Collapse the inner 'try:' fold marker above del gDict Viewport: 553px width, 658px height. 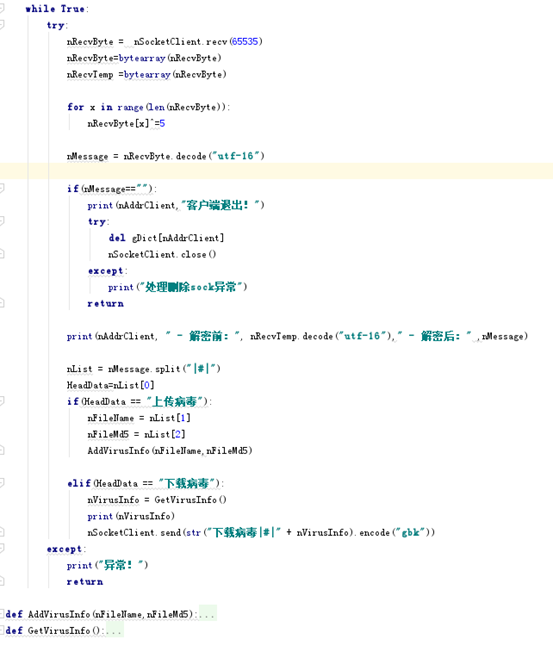2,221
